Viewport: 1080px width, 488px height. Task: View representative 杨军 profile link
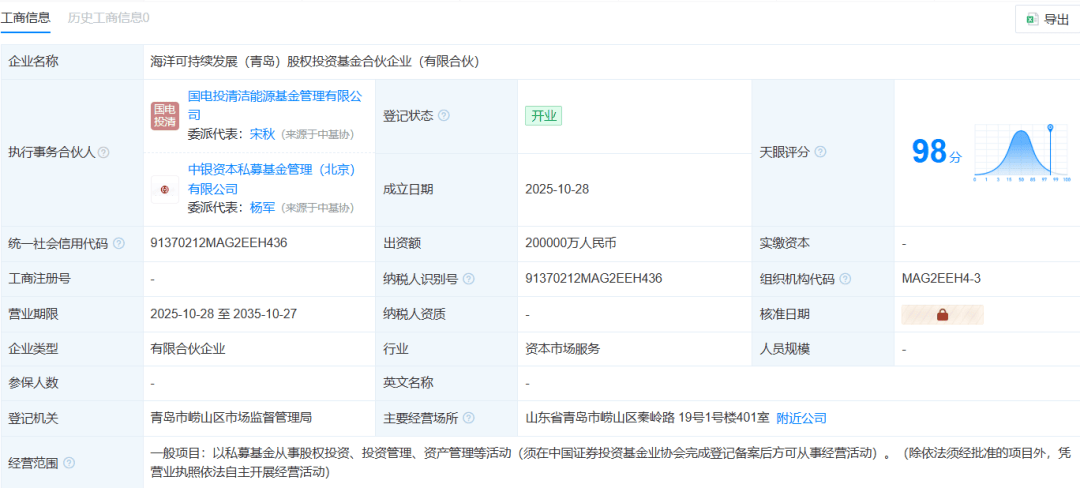coord(262,207)
